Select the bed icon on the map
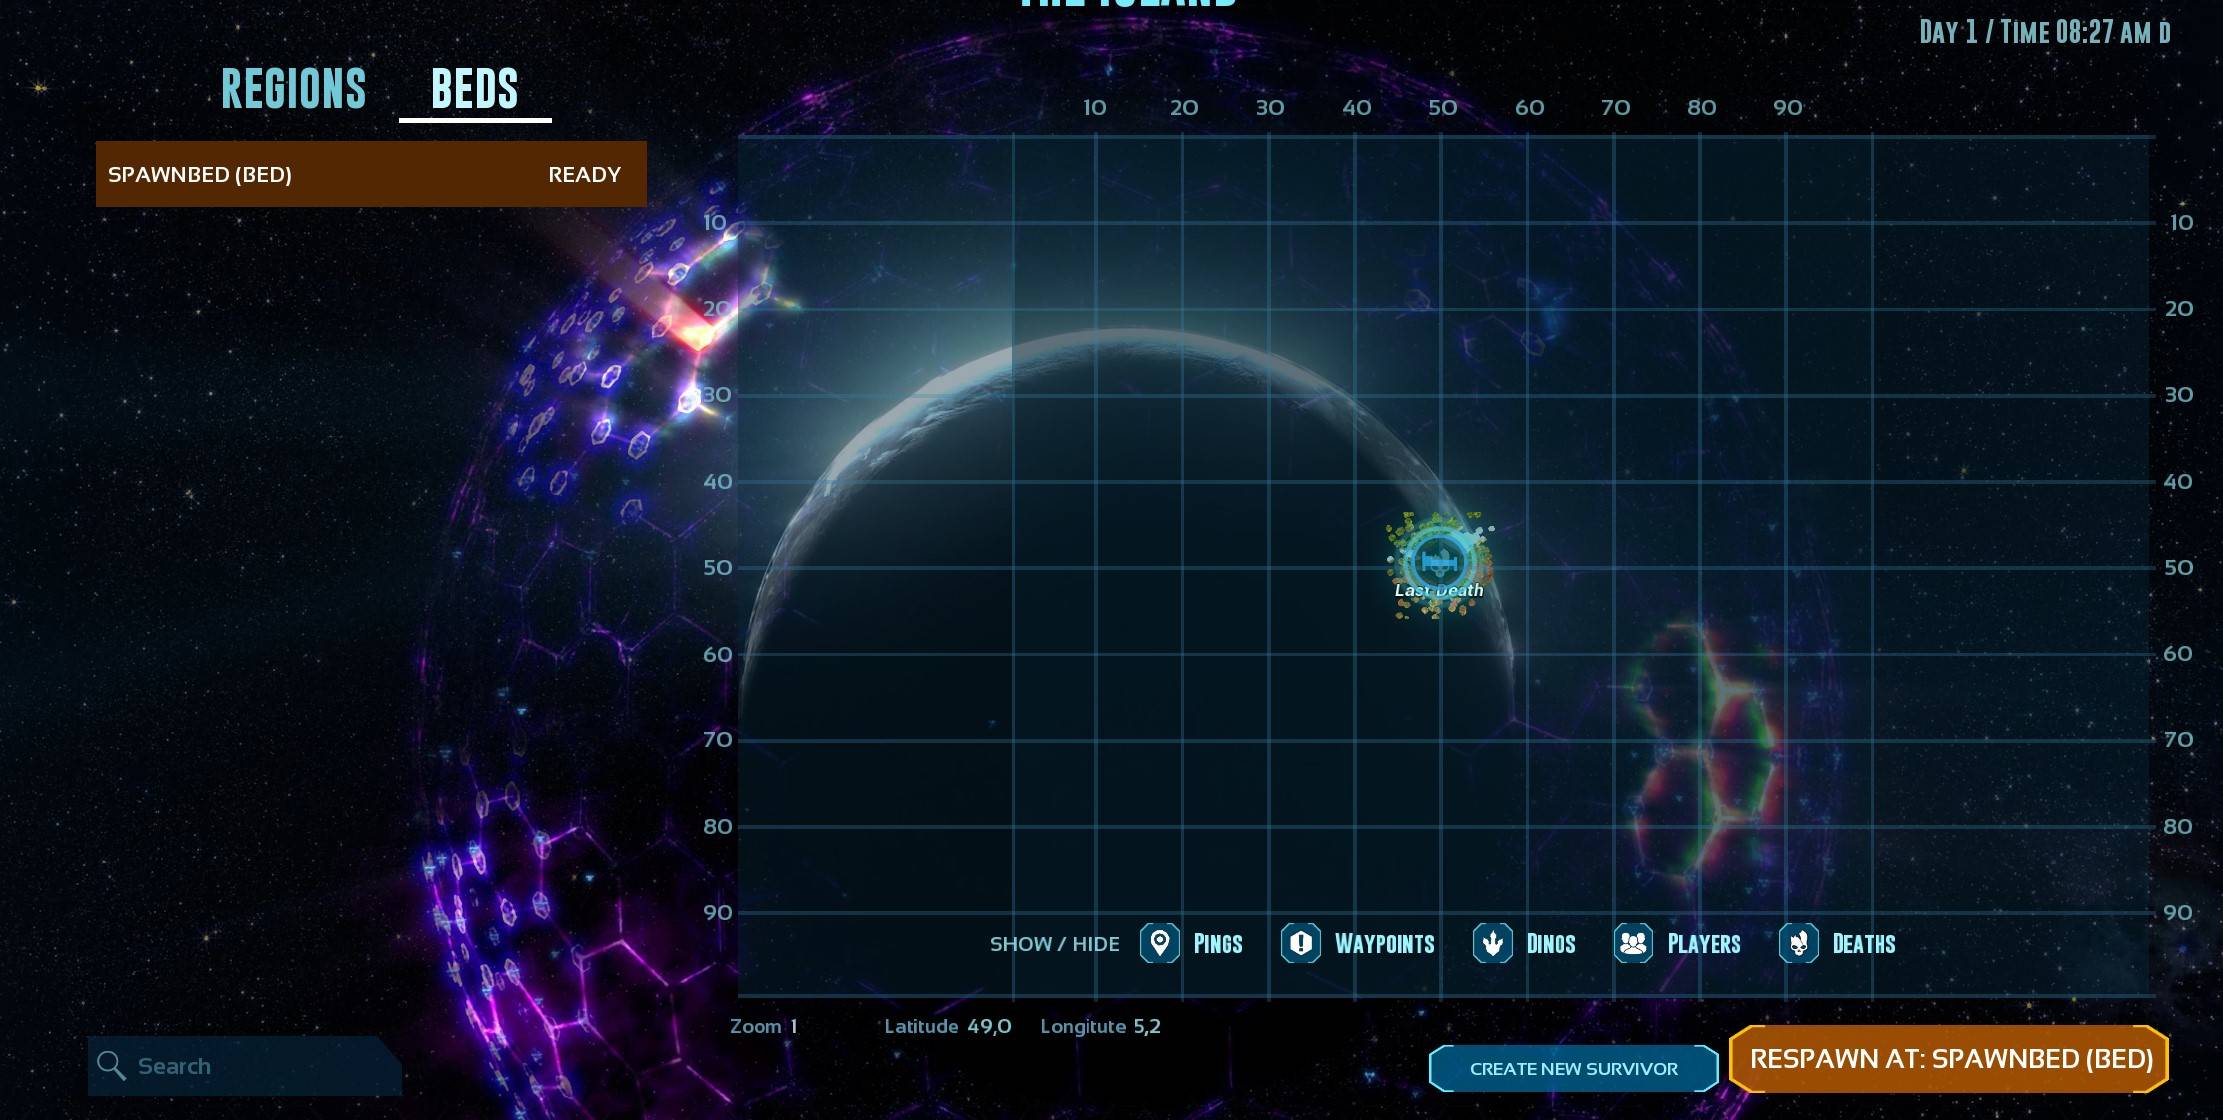This screenshot has width=2223, height=1120. click(x=1438, y=561)
